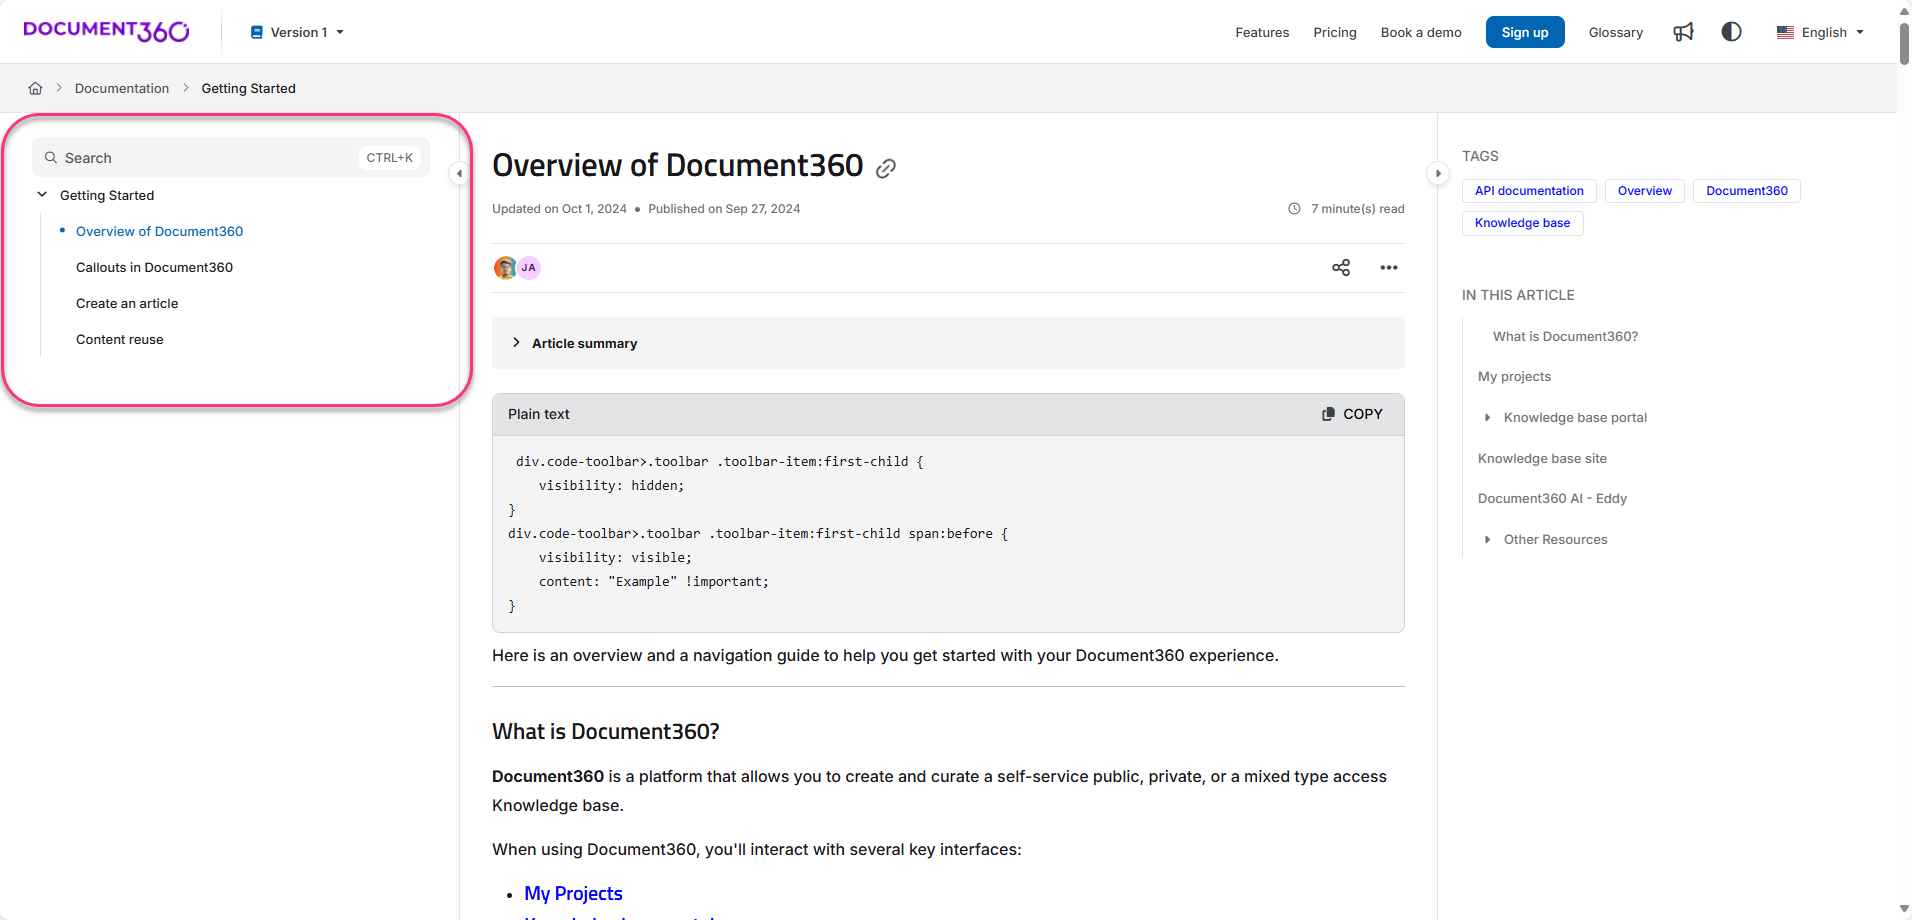Open the announcements megaphone icon
Viewport: 1912px width, 920px height.
pyautogui.click(x=1684, y=32)
